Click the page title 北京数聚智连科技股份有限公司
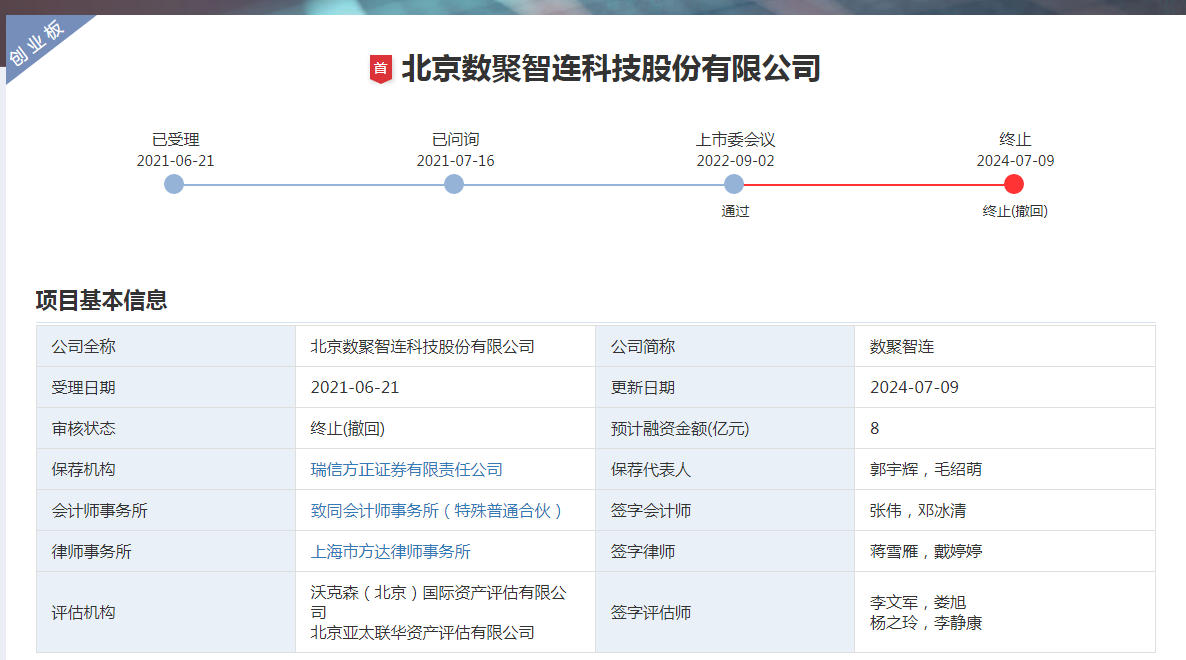This screenshot has height=660, width=1186. (x=611, y=69)
